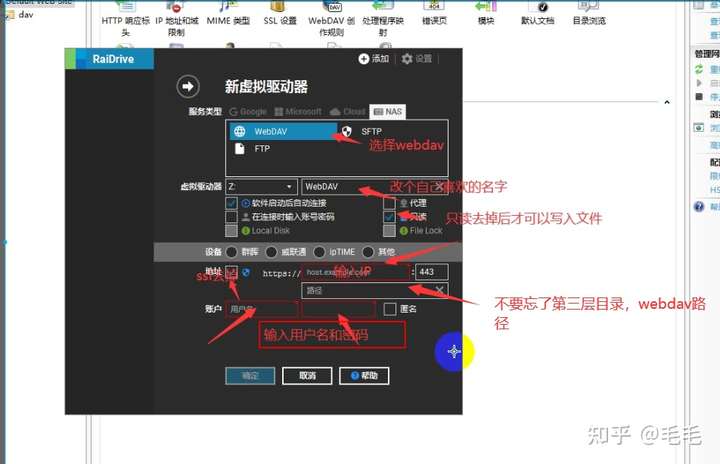Toggle File Lock checkbox
The height and width of the screenshot is (464, 720).
point(389,230)
